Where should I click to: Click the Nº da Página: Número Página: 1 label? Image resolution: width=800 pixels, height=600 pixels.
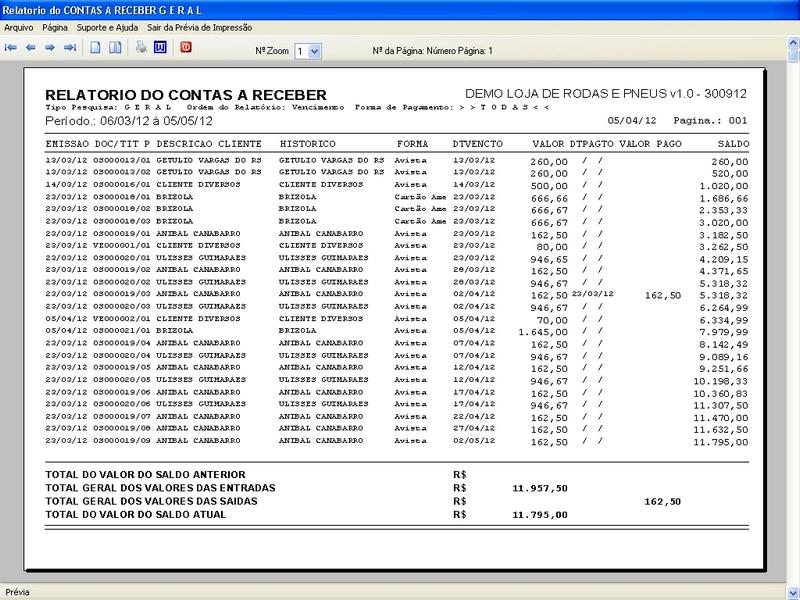[433, 51]
